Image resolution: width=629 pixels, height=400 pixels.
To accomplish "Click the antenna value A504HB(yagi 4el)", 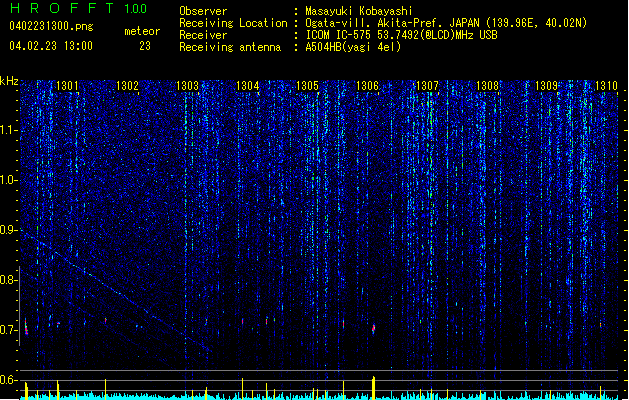I will (x=353, y=47).
